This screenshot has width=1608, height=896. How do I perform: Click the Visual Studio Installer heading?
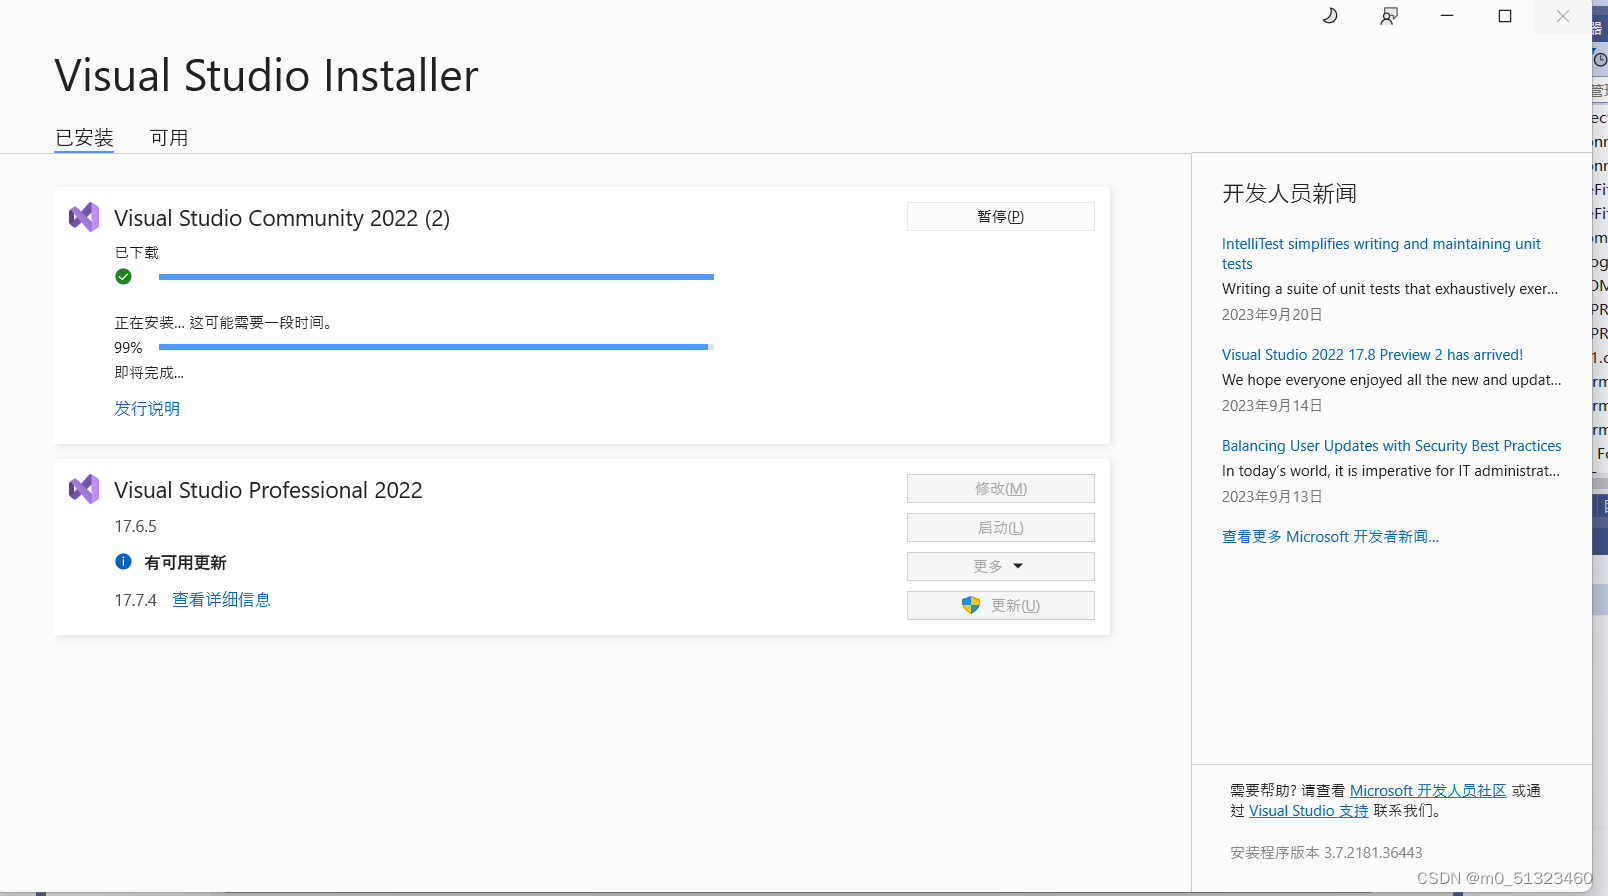coord(267,76)
